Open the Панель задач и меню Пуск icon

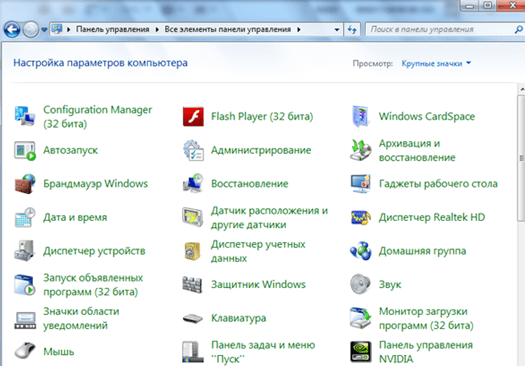(193, 352)
